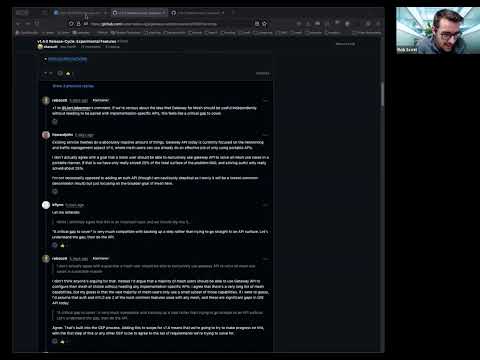480x360 pixels.
Task: Click the page vertical scrollbar thumb
Action: (382, 94)
